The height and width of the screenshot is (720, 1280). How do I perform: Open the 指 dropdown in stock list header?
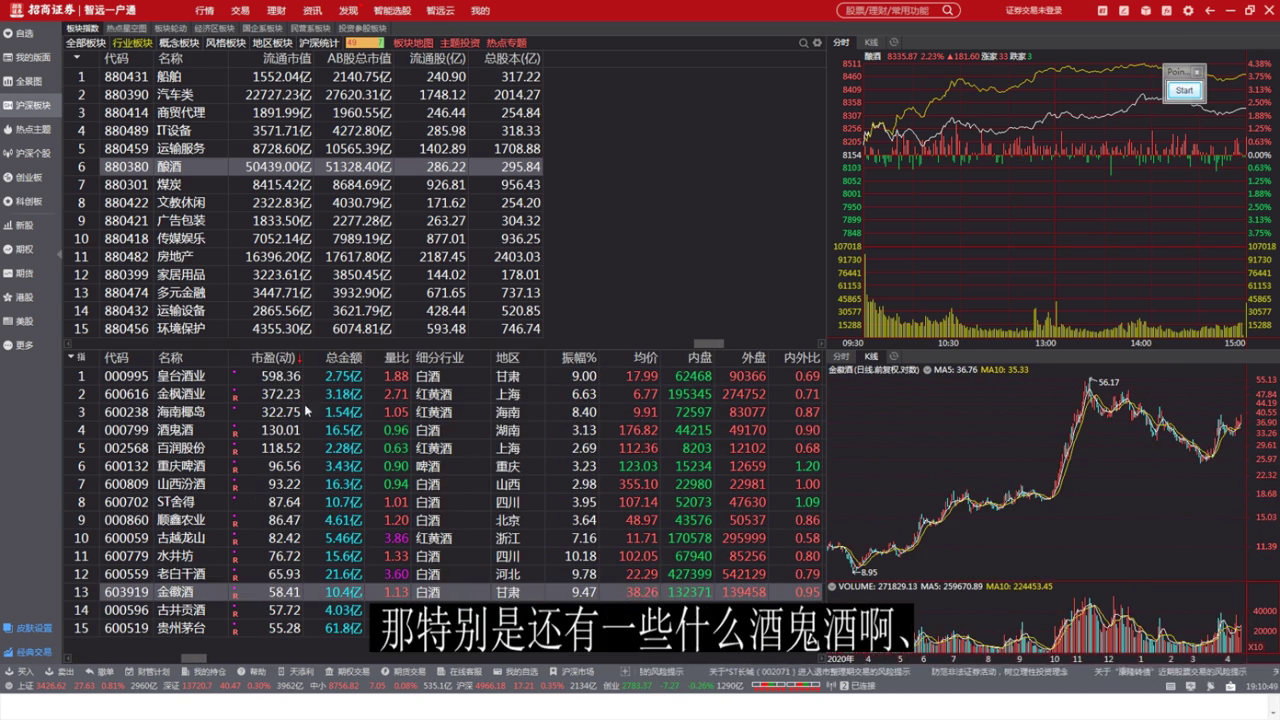pos(75,357)
